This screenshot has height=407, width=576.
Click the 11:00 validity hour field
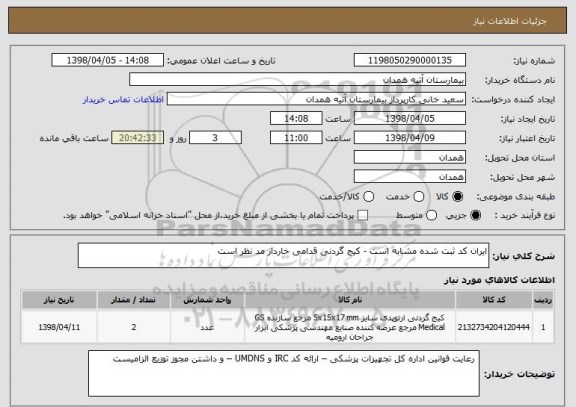coord(296,138)
